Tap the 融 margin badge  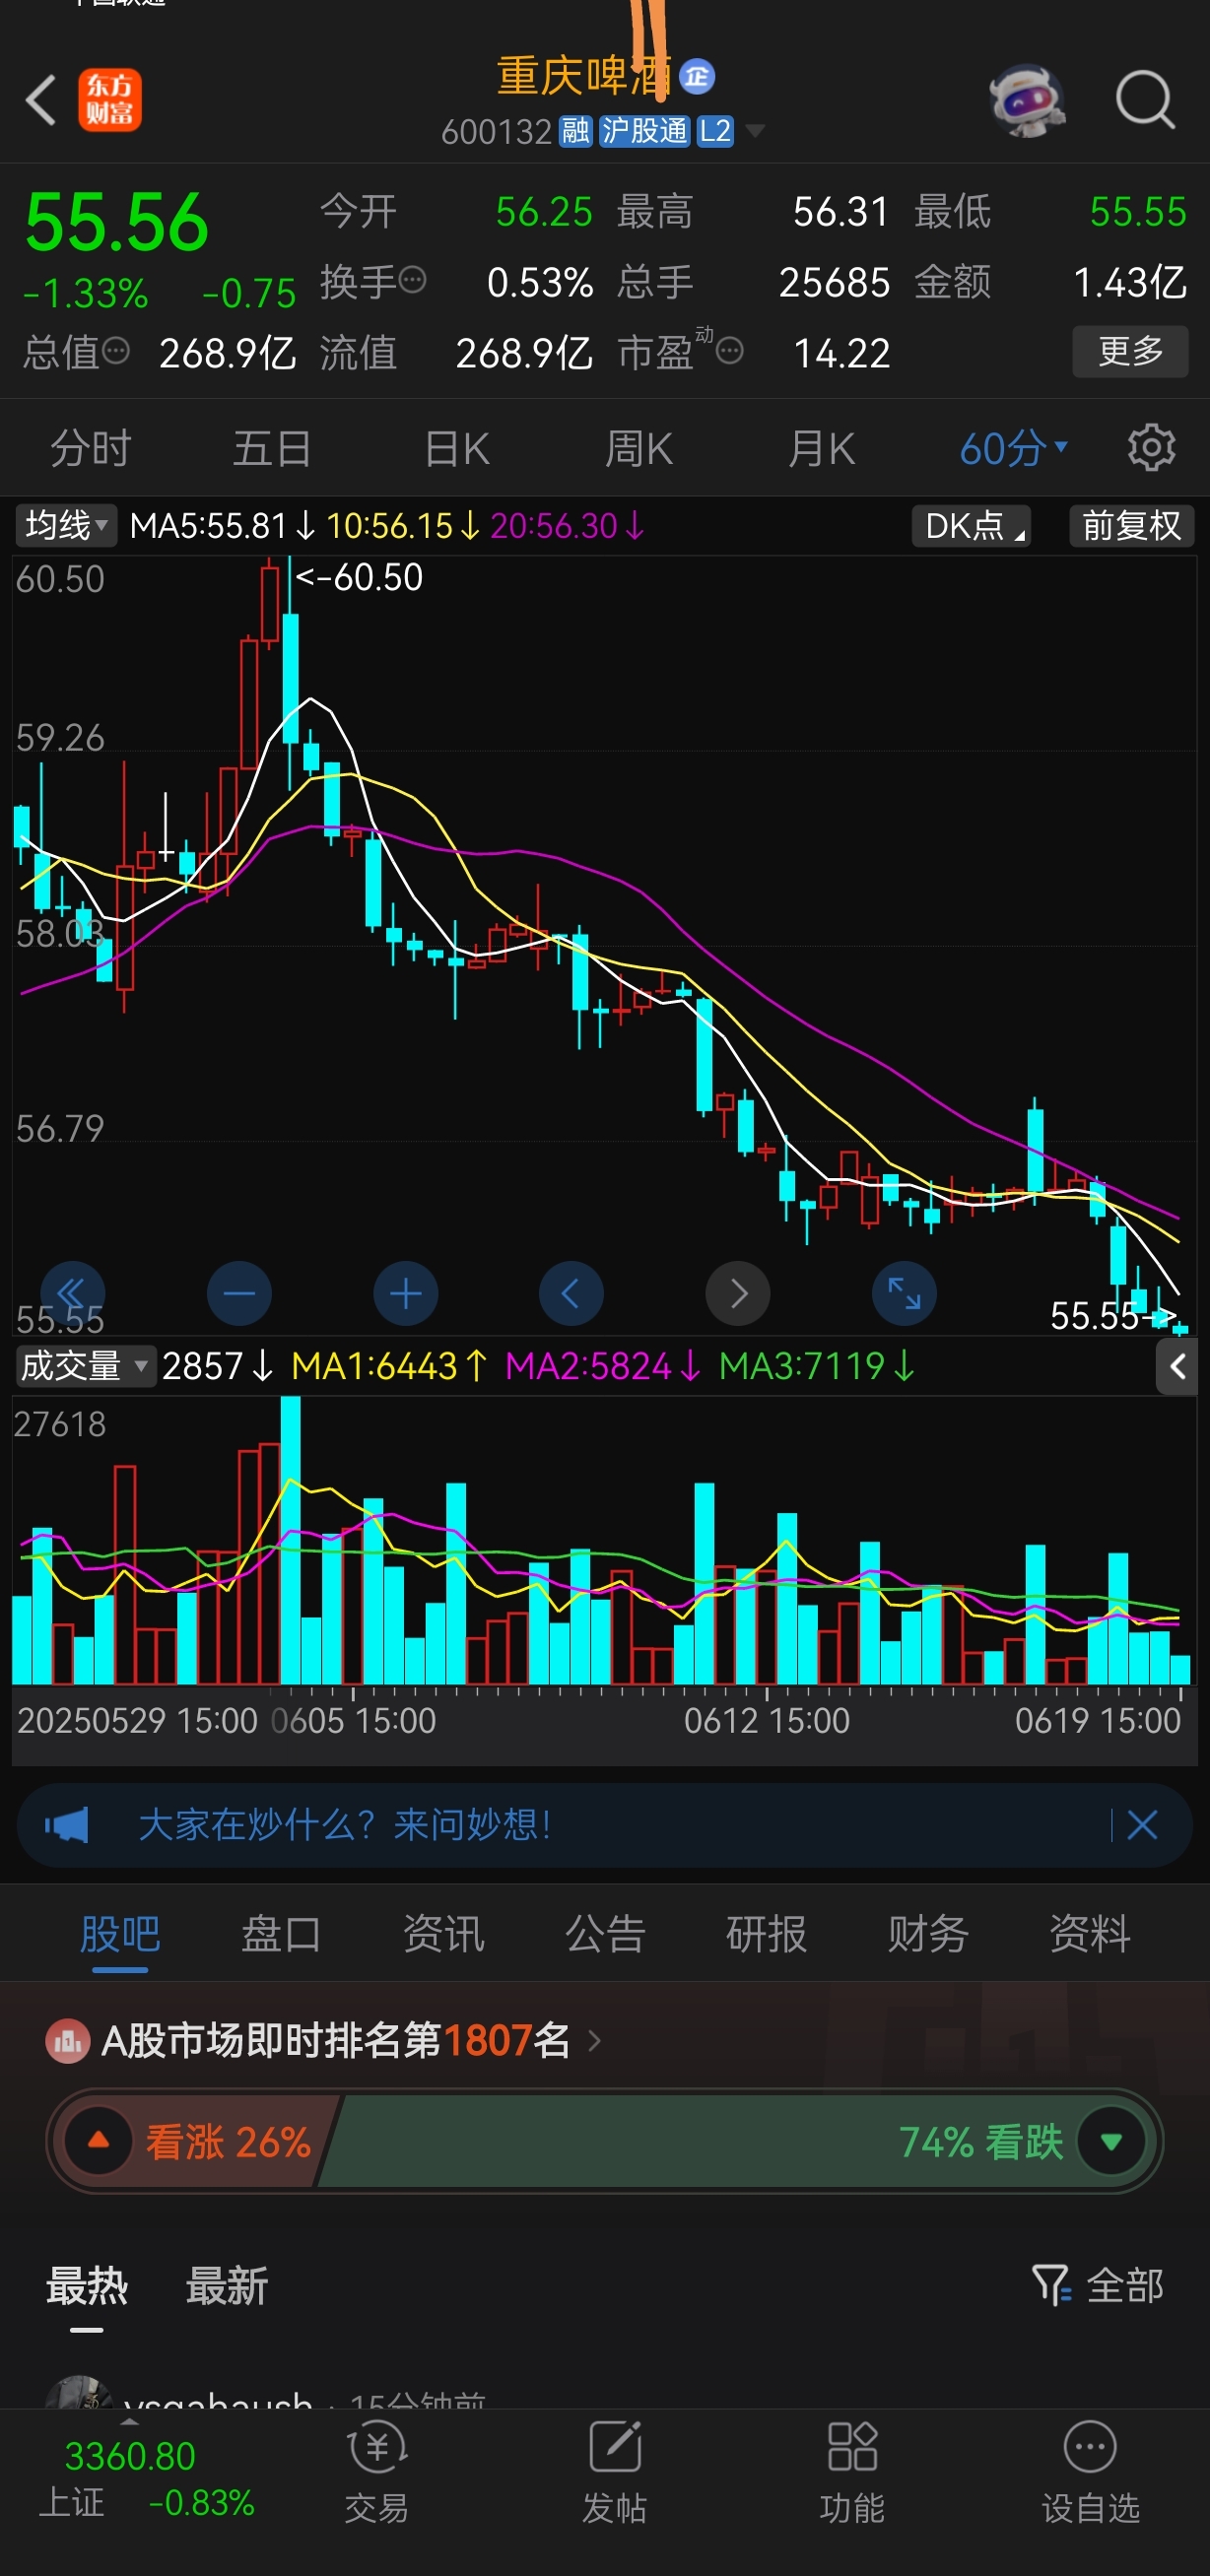click(575, 131)
